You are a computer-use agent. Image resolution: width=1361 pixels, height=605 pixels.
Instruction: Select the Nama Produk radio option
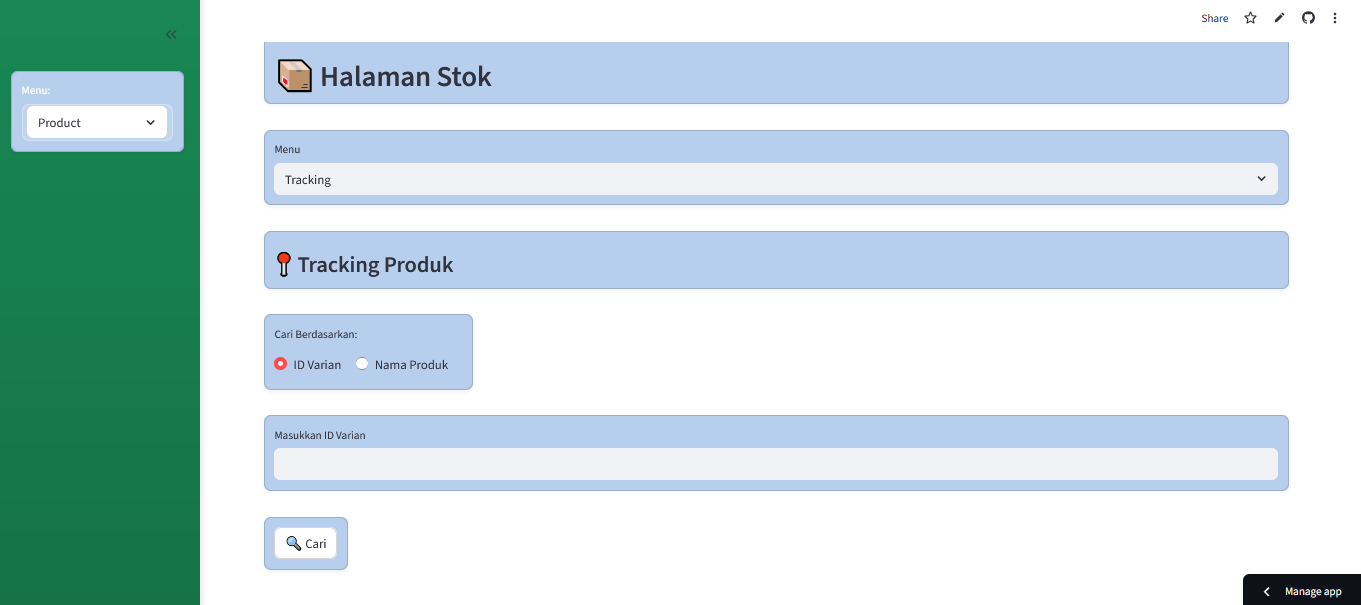click(x=362, y=364)
